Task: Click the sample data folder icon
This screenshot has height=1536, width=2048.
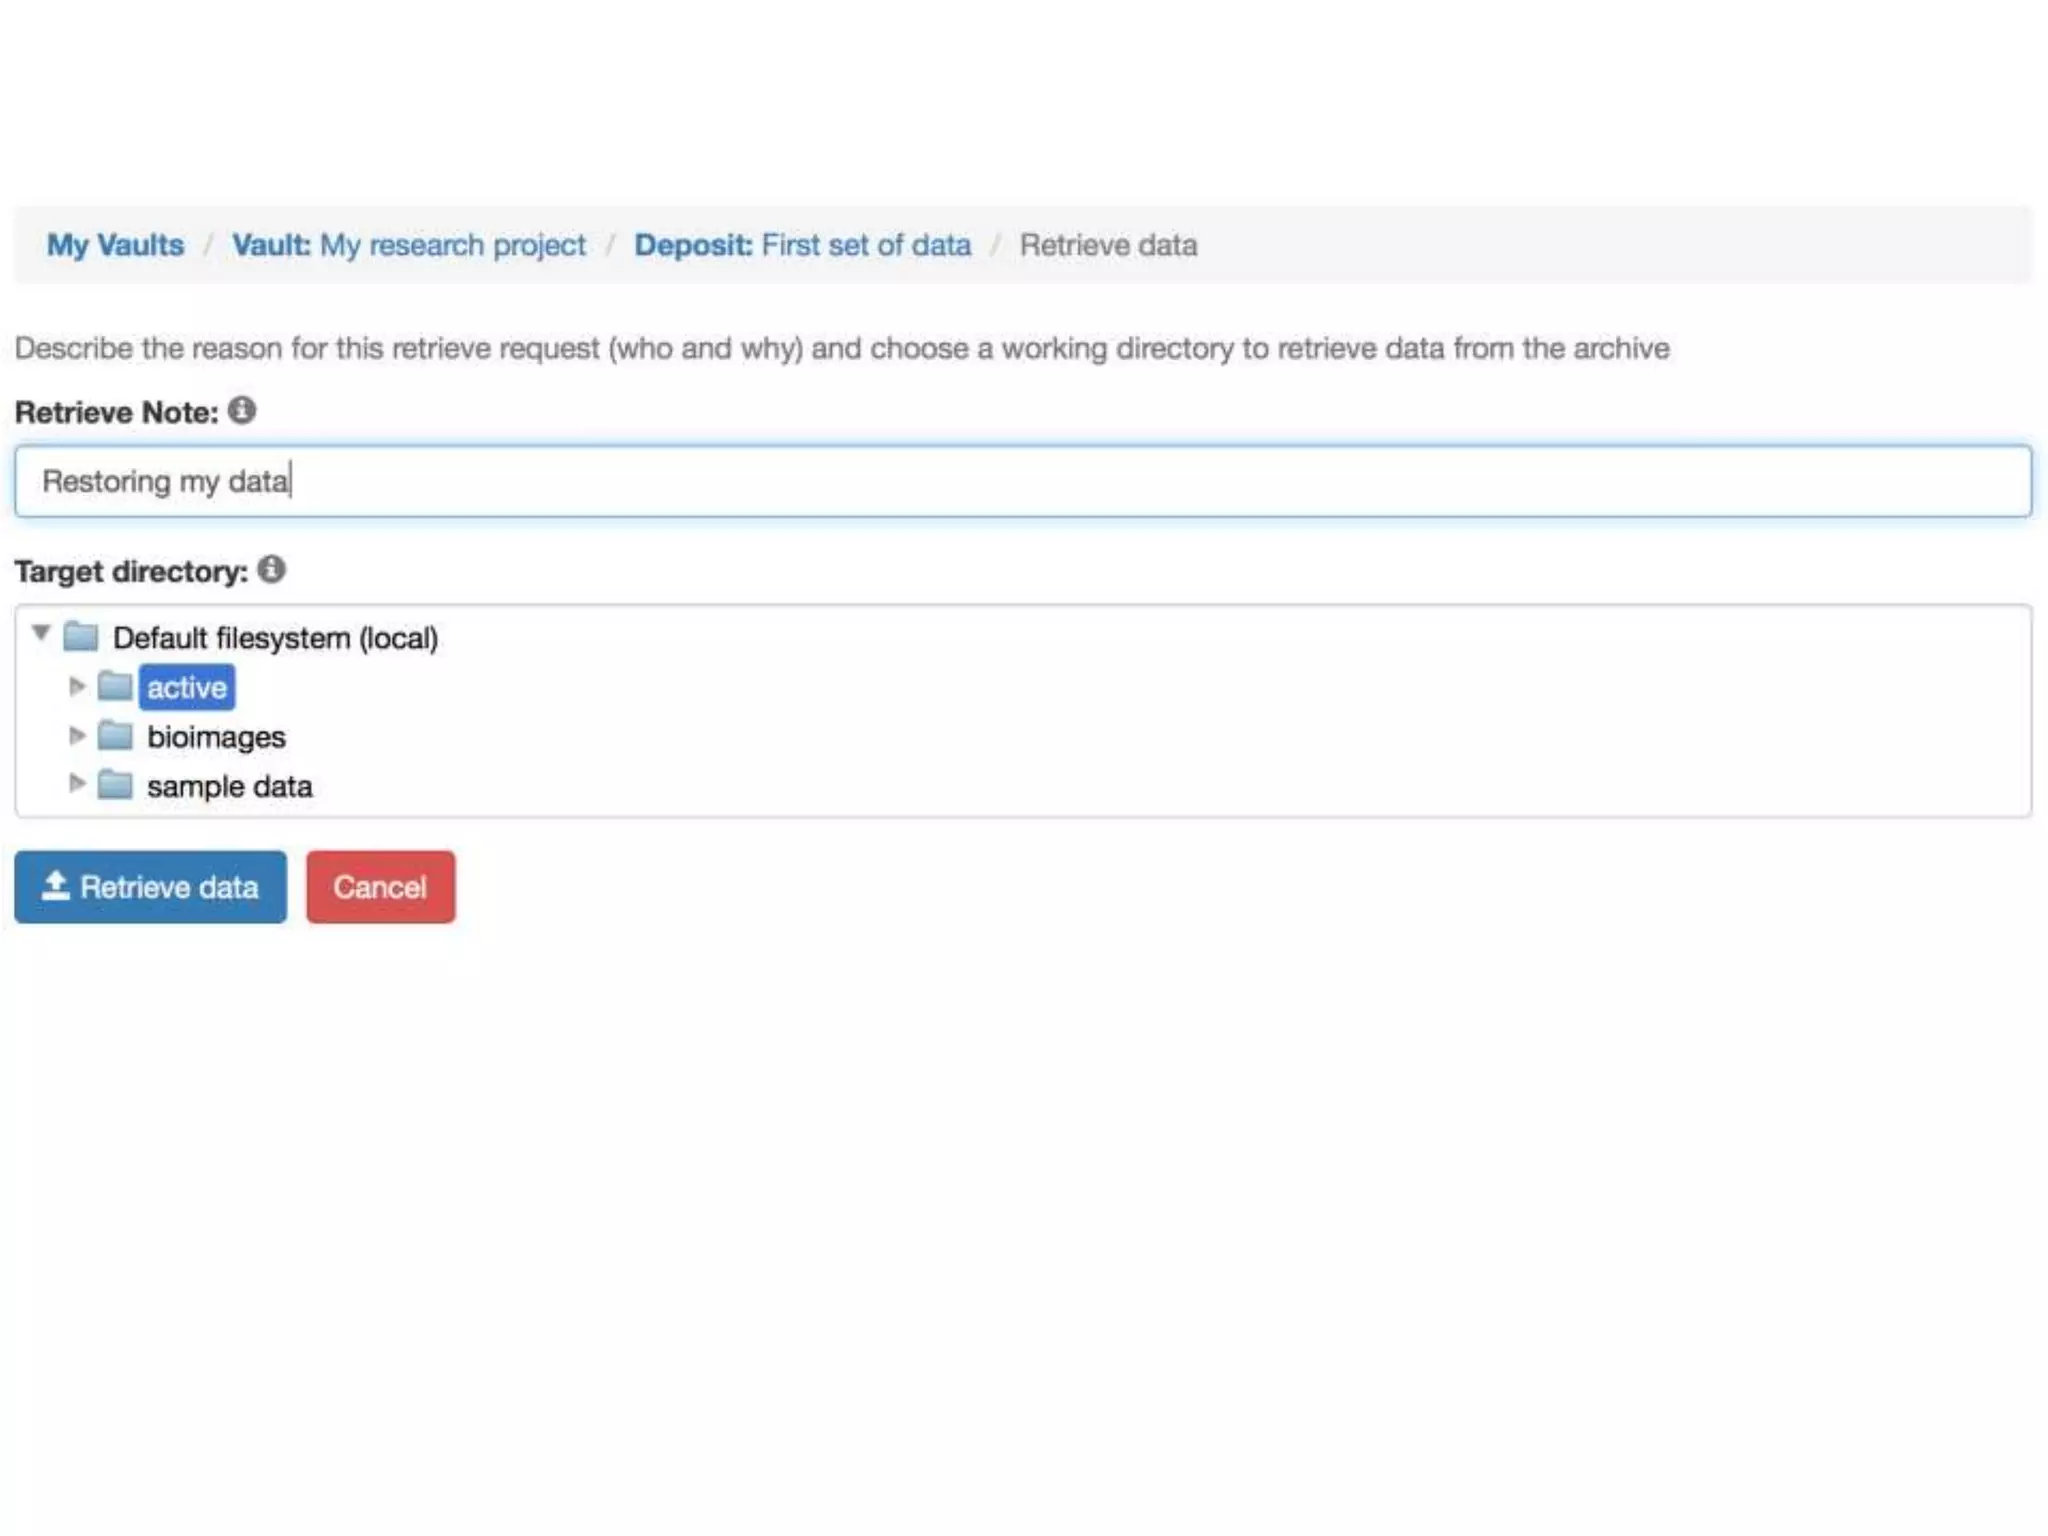Action: 115,785
